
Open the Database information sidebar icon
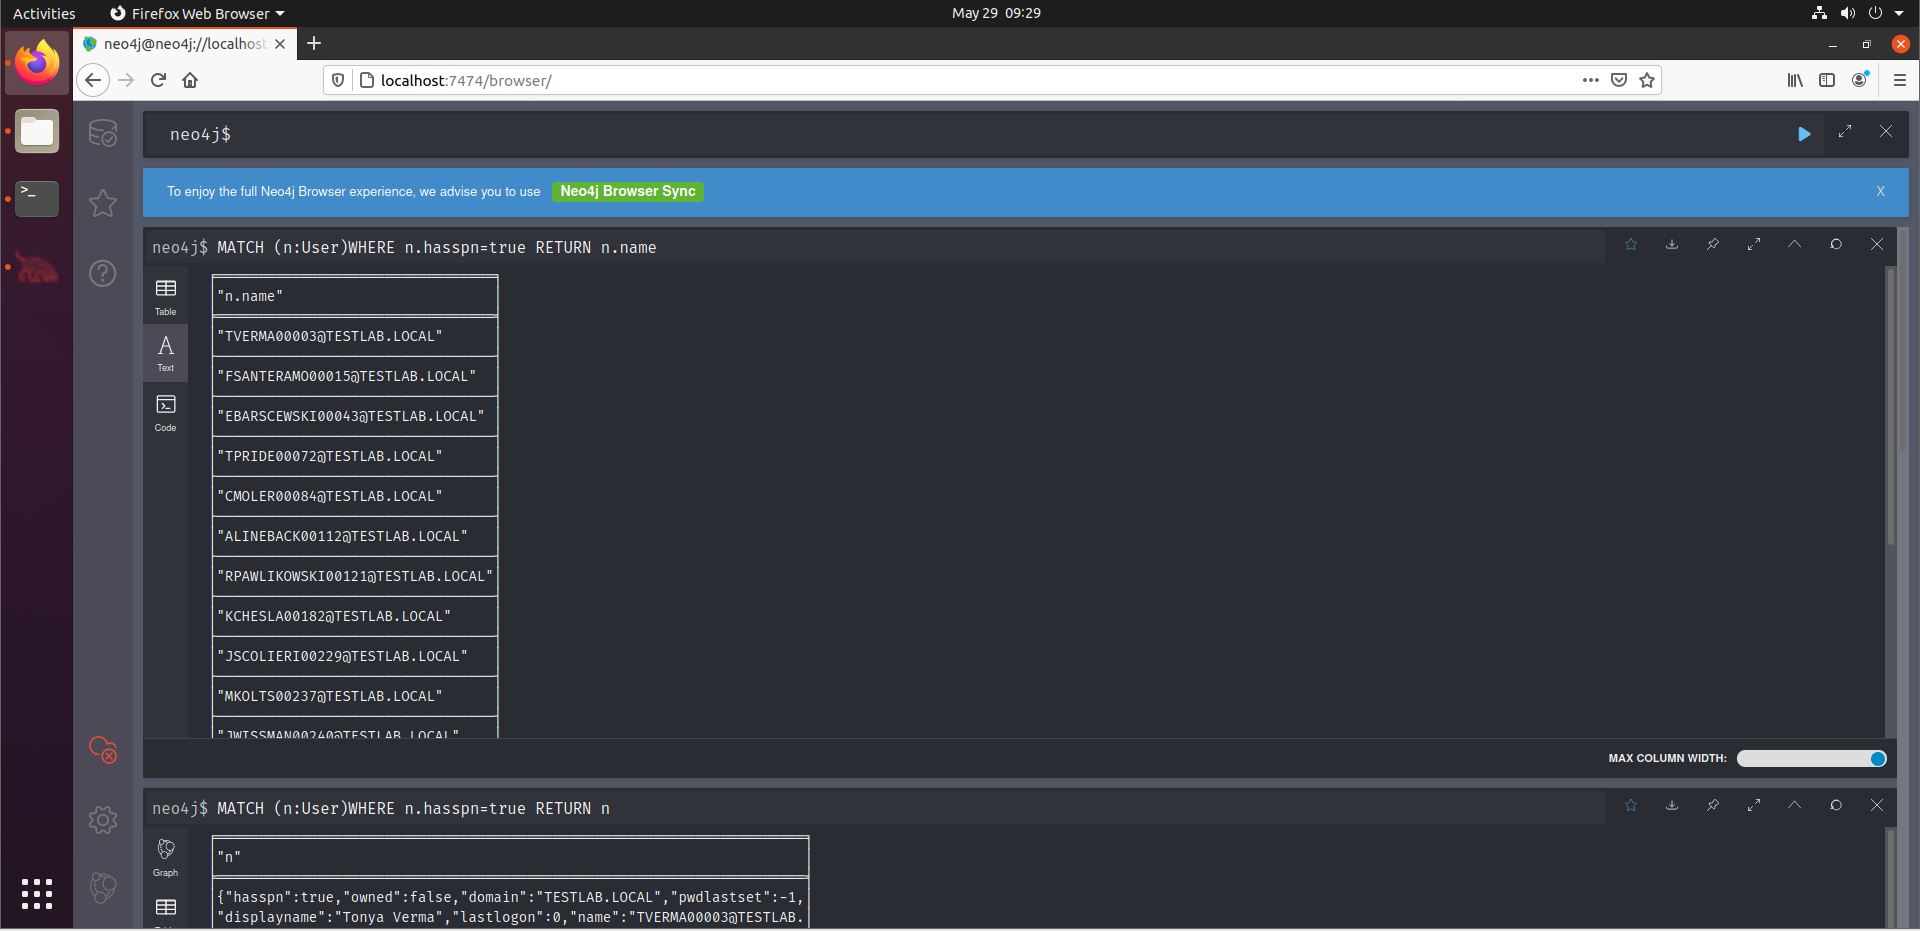click(x=103, y=133)
